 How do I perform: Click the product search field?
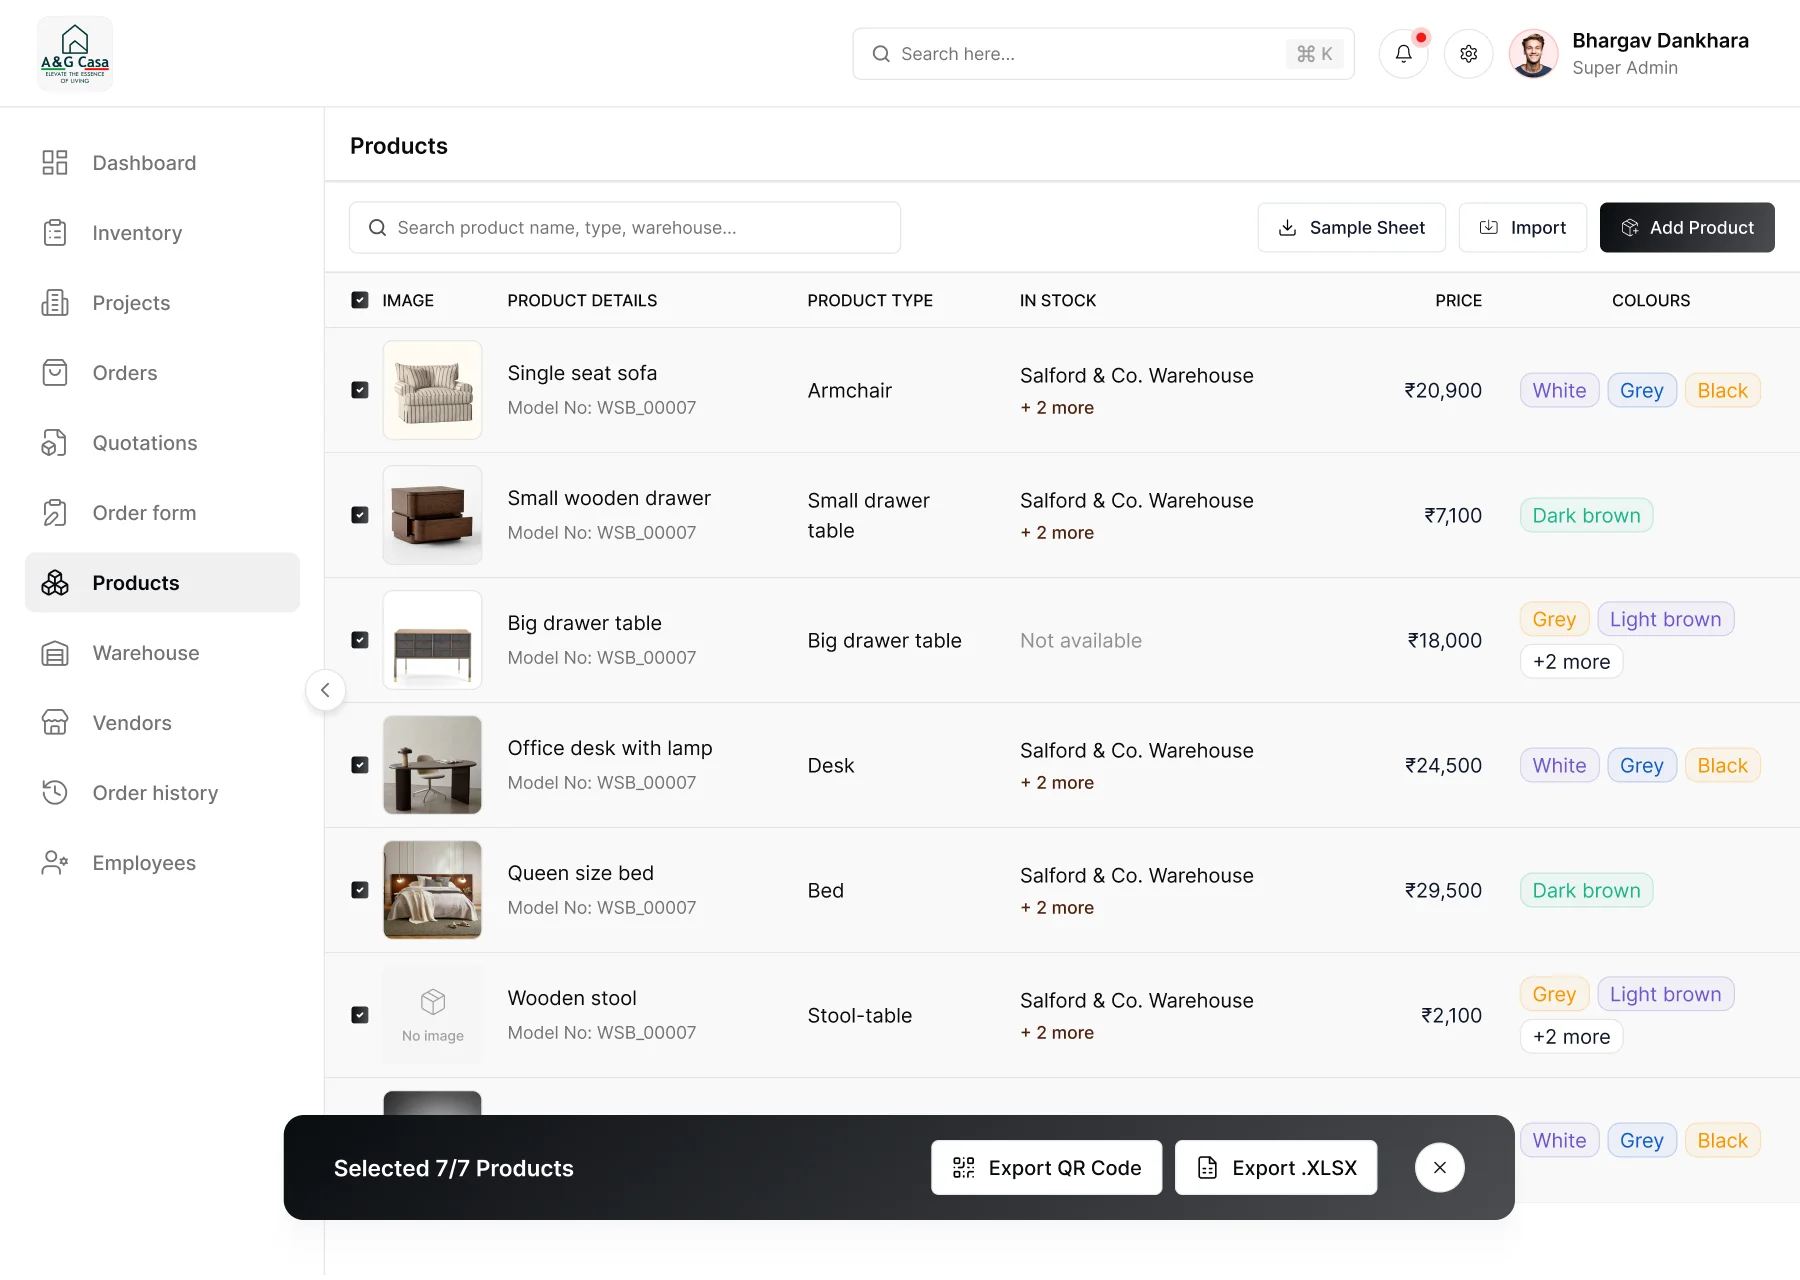[x=625, y=228]
